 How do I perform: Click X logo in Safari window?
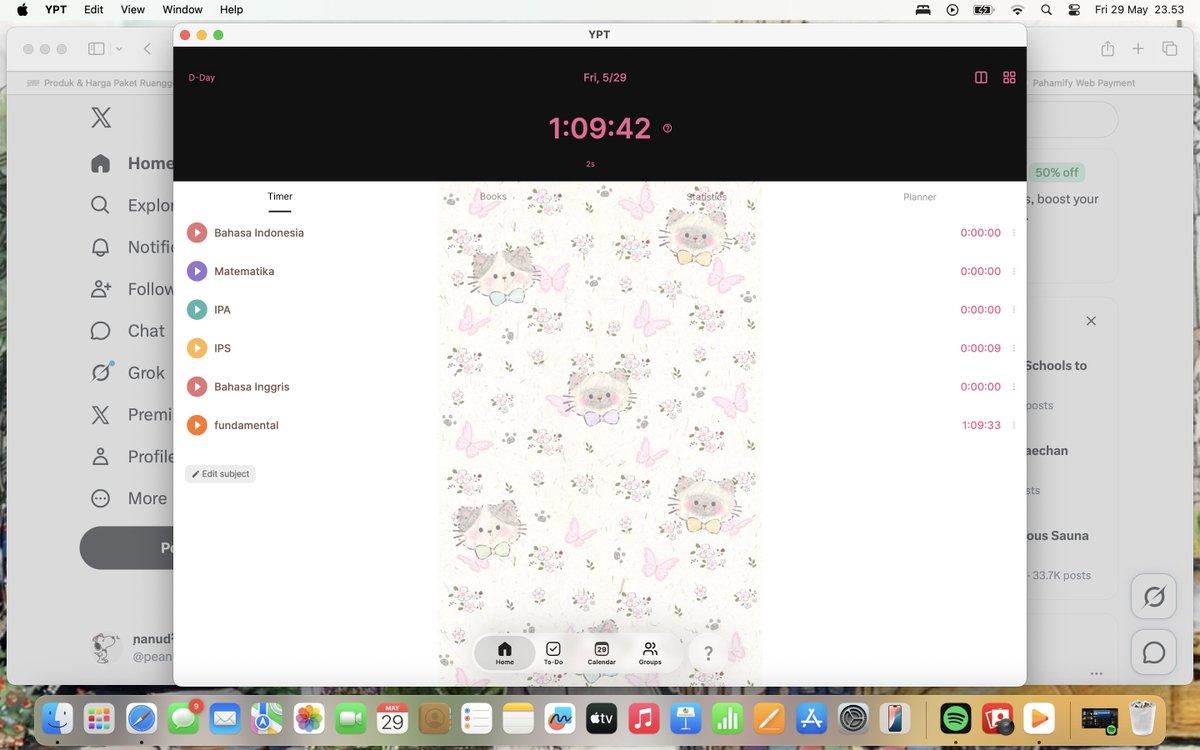tap(101, 117)
